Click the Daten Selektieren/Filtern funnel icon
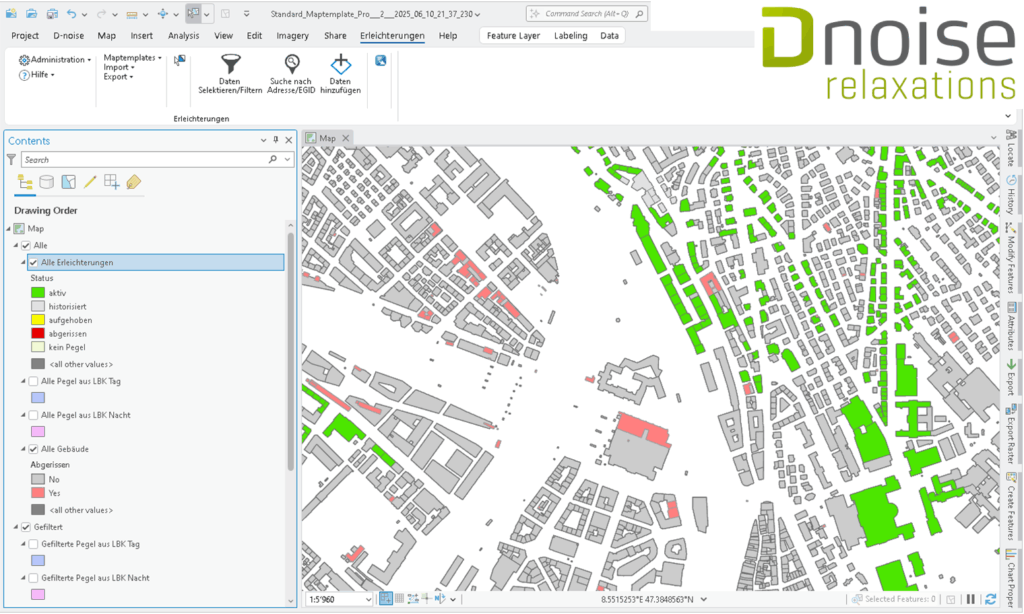 (230, 65)
